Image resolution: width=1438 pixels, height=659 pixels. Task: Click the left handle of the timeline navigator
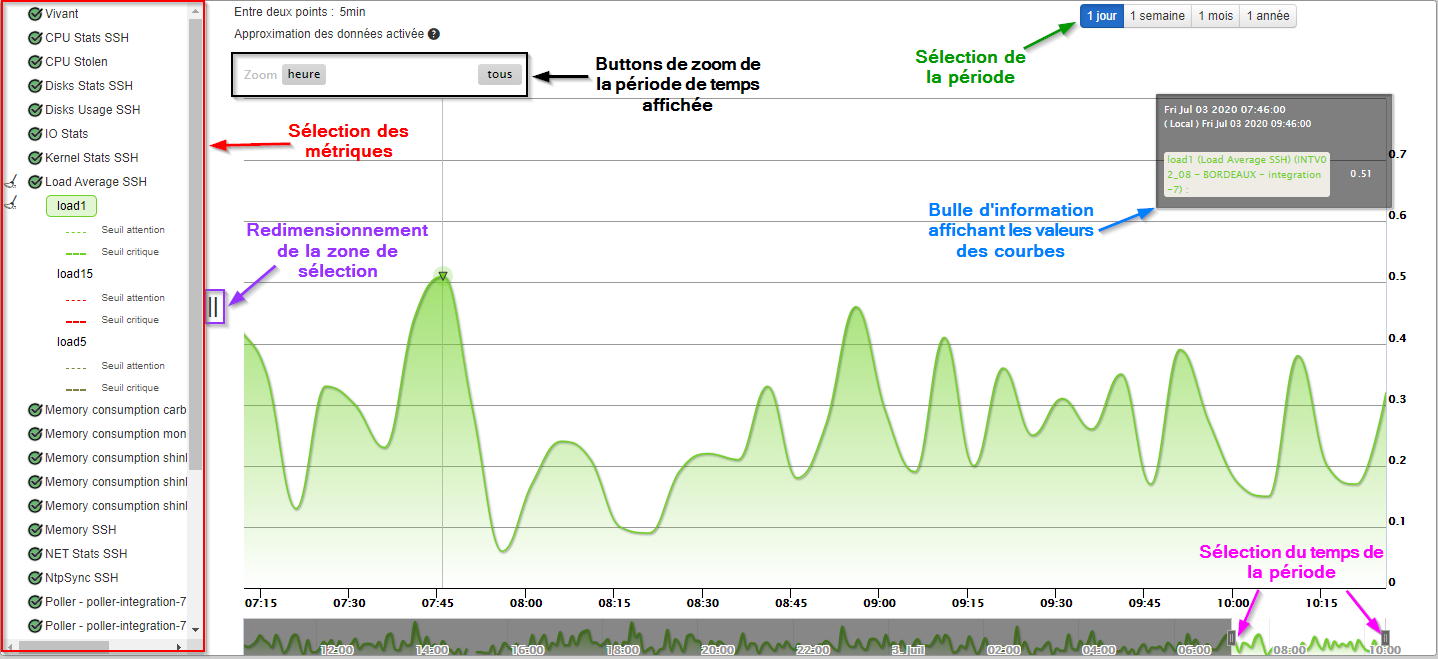(1232, 637)
